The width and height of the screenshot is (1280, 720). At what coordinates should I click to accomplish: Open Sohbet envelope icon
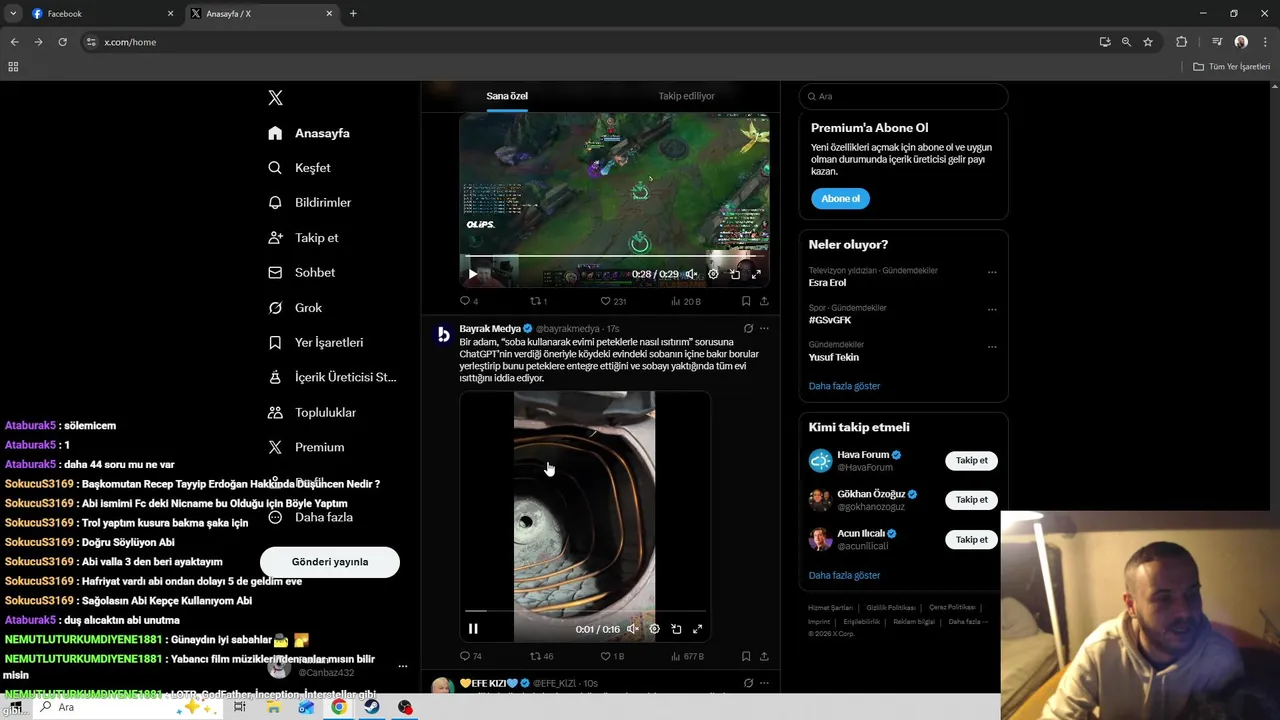tap(275, 273)
